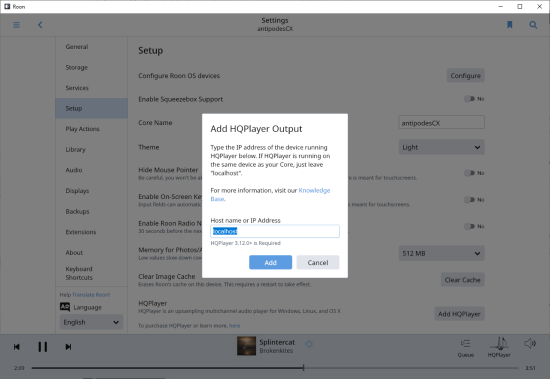Click the Clear Cache button
The image size is (550, 379).
462,280
